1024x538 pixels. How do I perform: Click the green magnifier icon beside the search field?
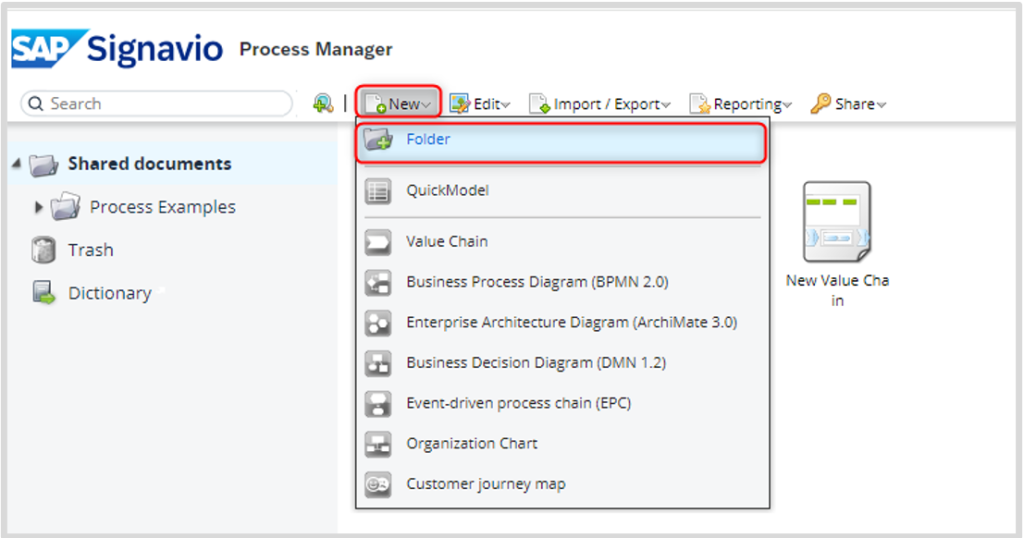(323, 103)
